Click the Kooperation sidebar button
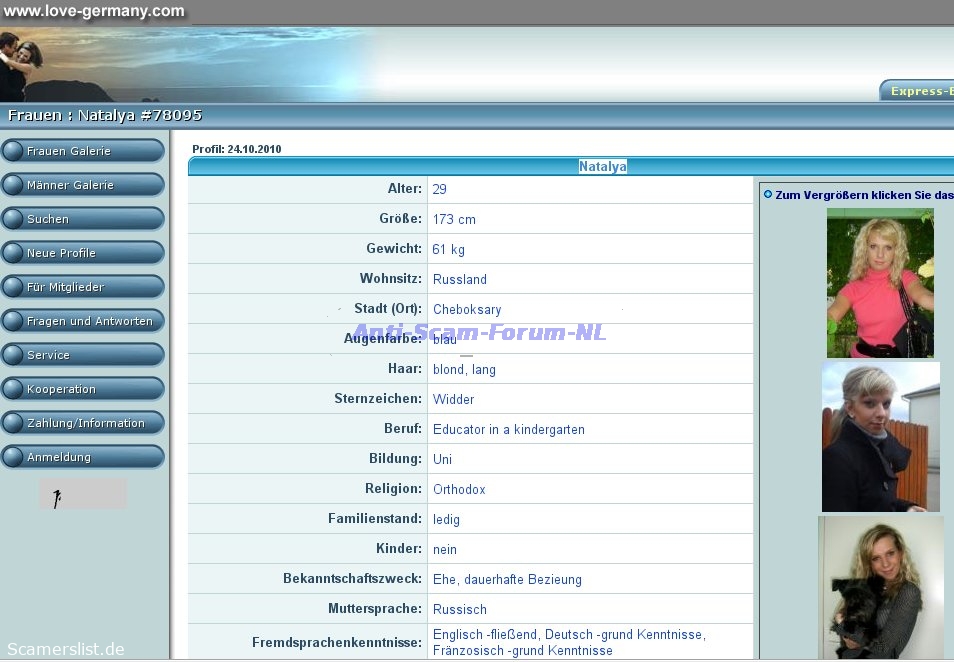This screenshot has width=954, height=662. coord(82,389)
